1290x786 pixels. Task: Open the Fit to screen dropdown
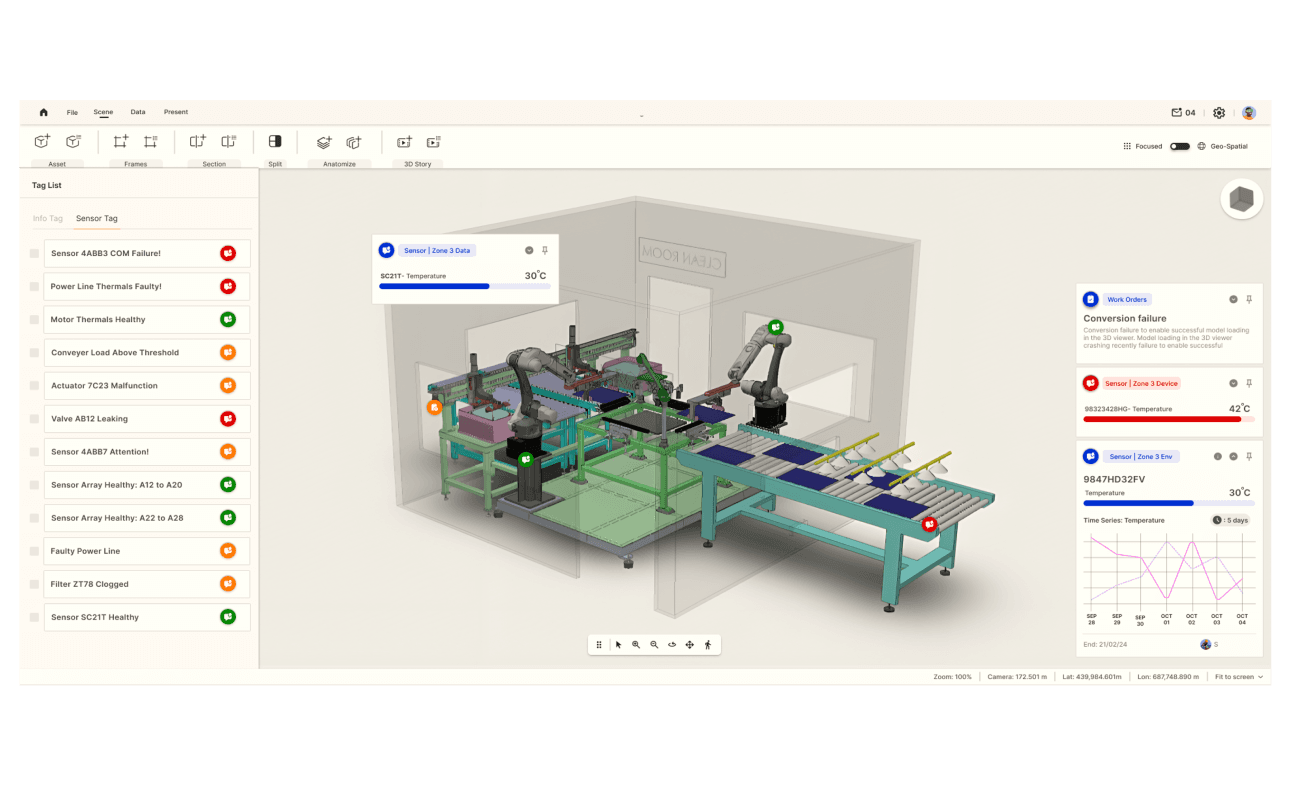[x=1236, y=676]
